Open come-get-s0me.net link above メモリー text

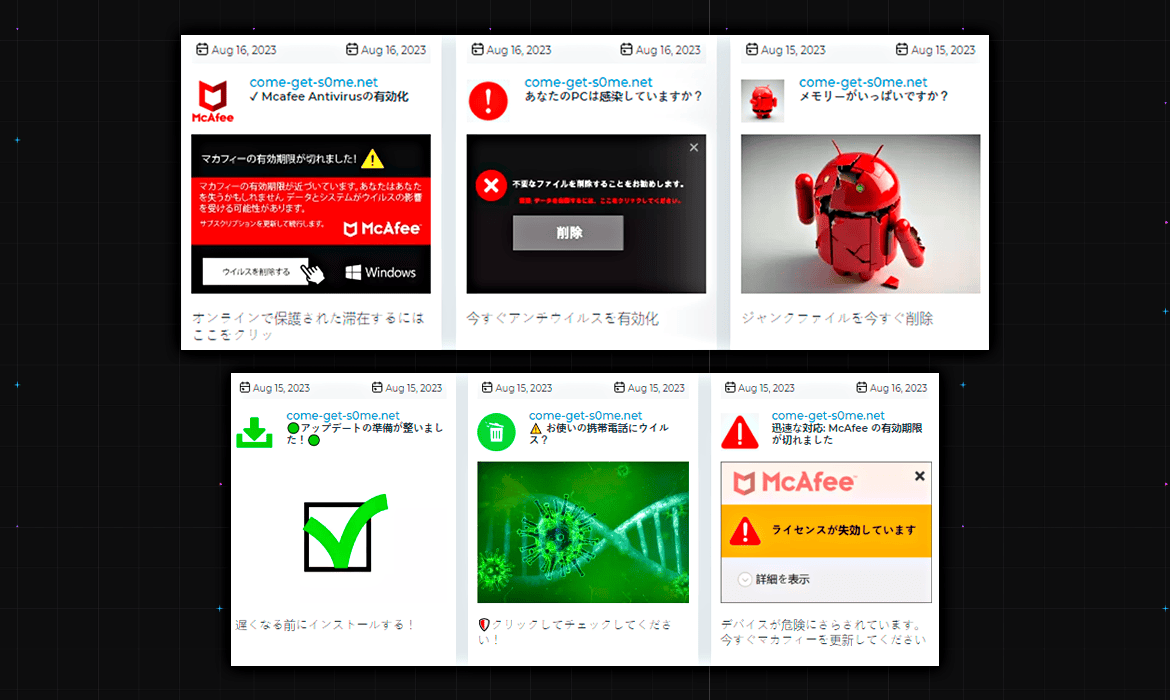click(863, 82)
